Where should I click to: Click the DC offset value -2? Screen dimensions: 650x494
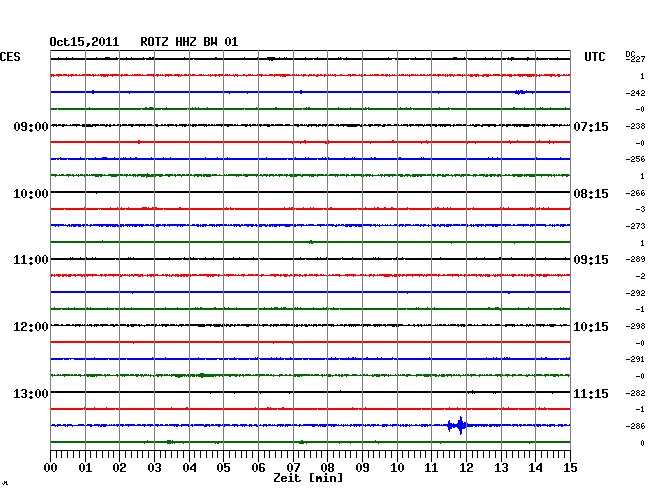point(640,276)
